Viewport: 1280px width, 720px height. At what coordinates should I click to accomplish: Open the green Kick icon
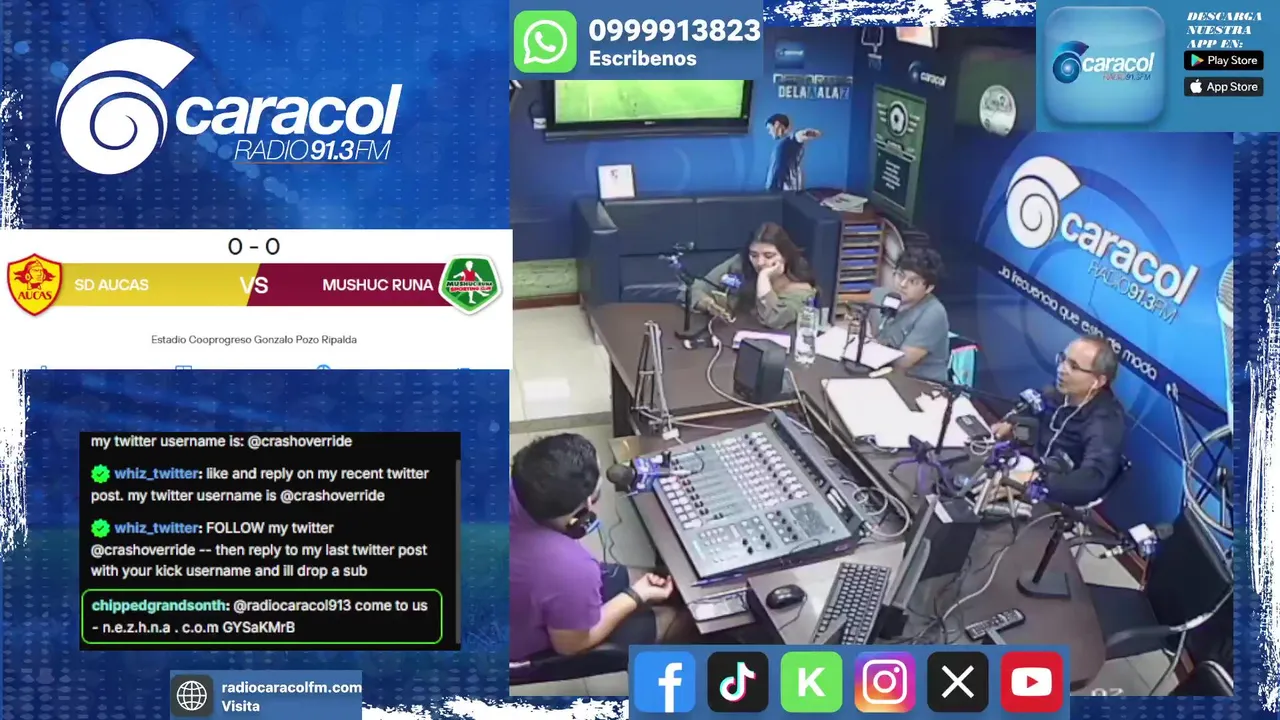pos(811,682)
